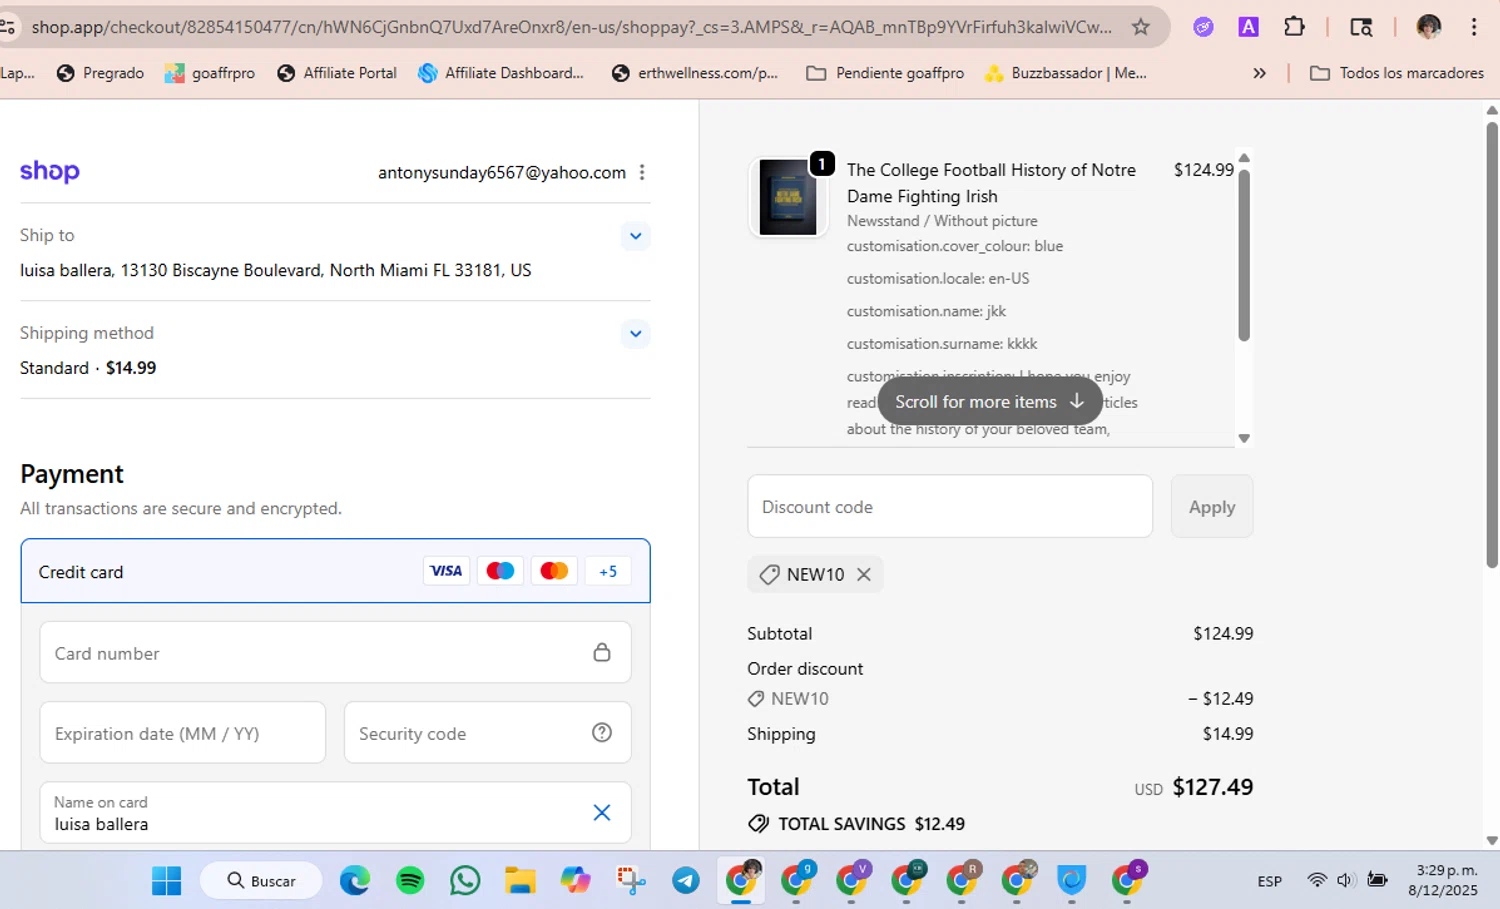Clear the Name on card field
This screenshot has height=909, width=1500.
coord(602,813)
